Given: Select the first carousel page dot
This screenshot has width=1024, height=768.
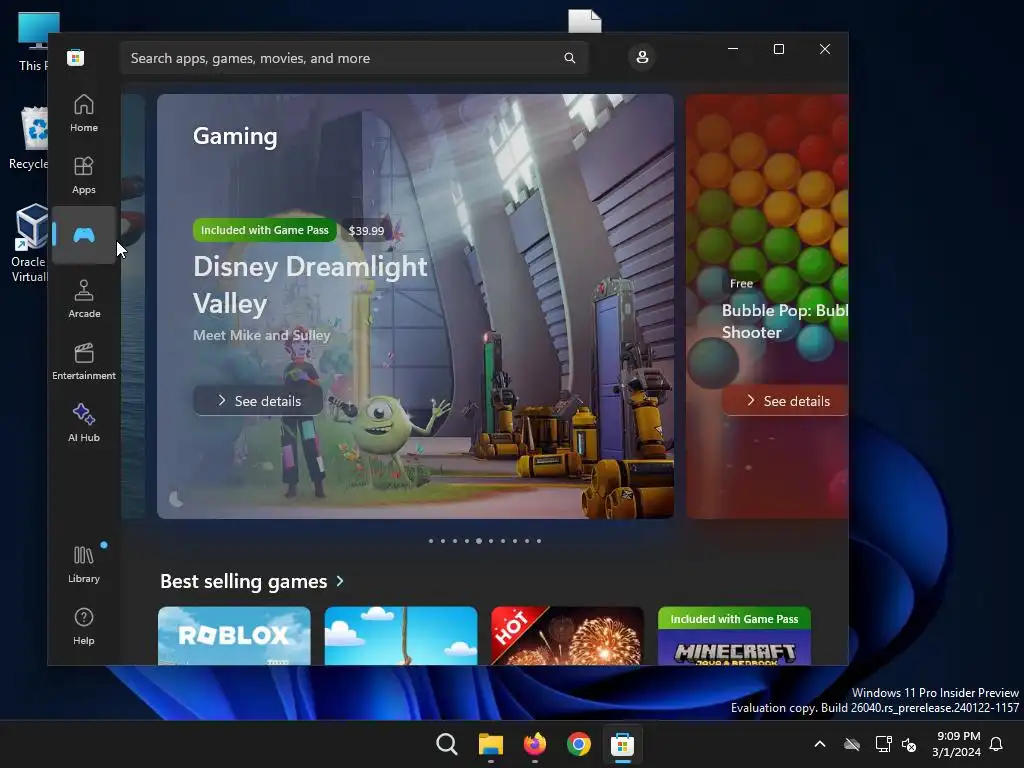Looking at the screenshot, I should click(x=431, y=541).
